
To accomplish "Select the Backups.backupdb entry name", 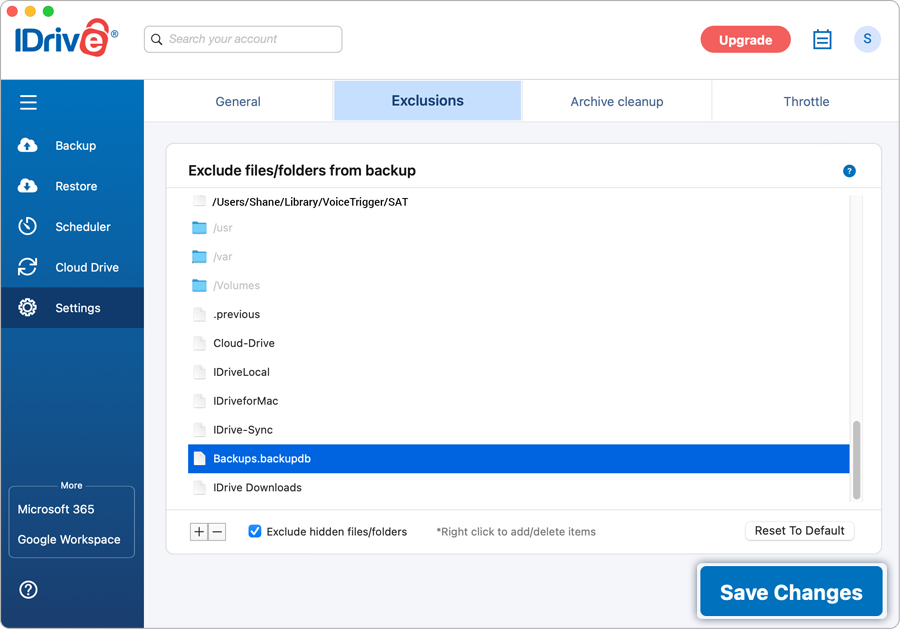I will (x=262, y=459).
